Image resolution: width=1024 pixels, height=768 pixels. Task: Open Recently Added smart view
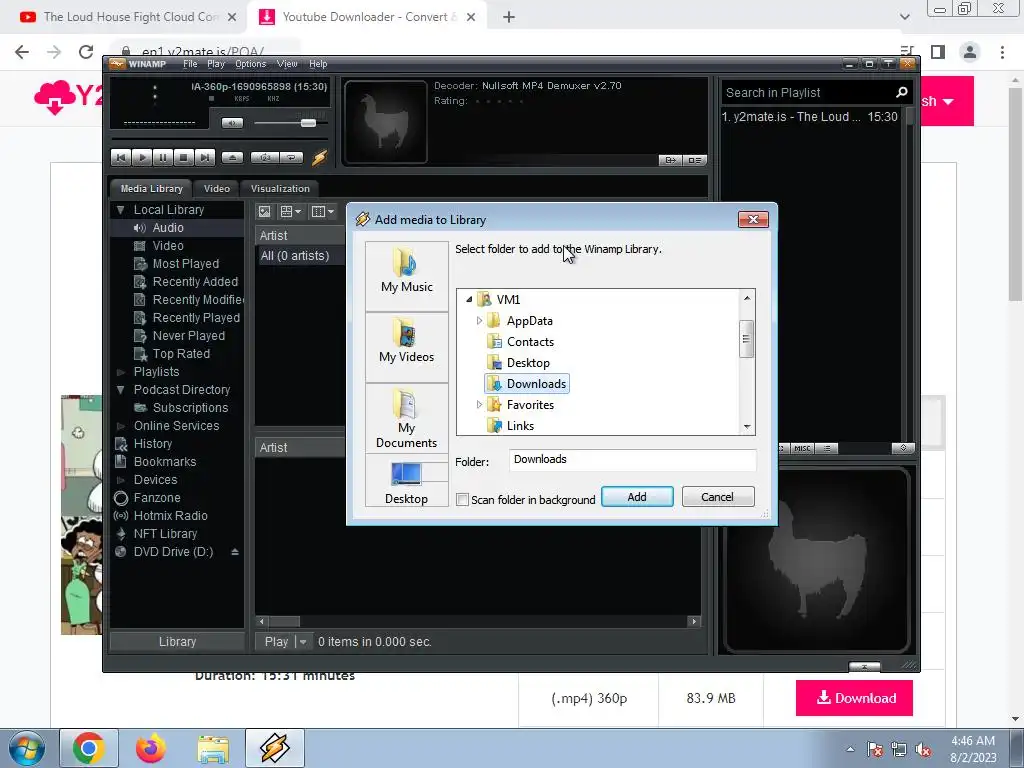[195, 281]
